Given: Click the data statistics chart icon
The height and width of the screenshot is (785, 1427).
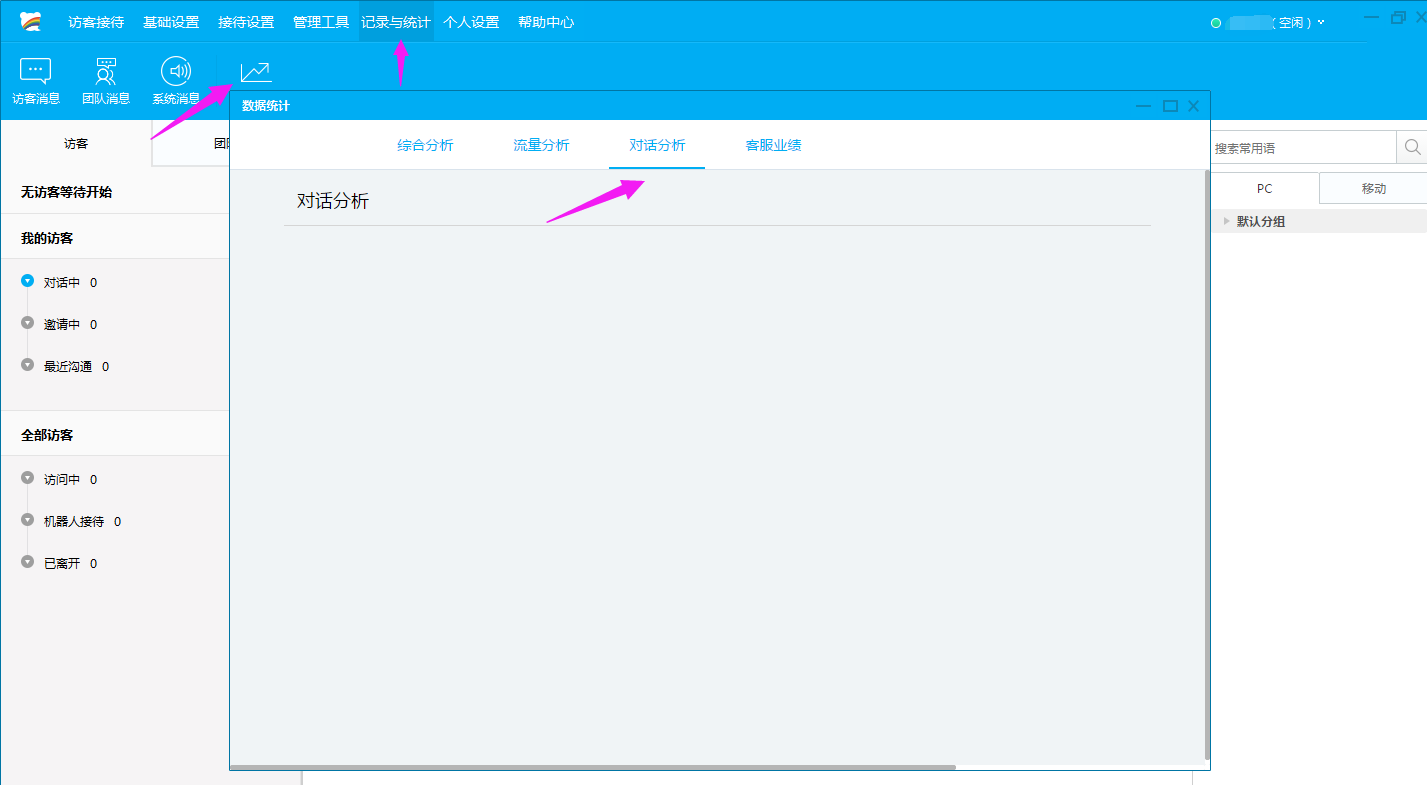Looking at the screenshot, I should pyautogui.click(x=255, y=72).
